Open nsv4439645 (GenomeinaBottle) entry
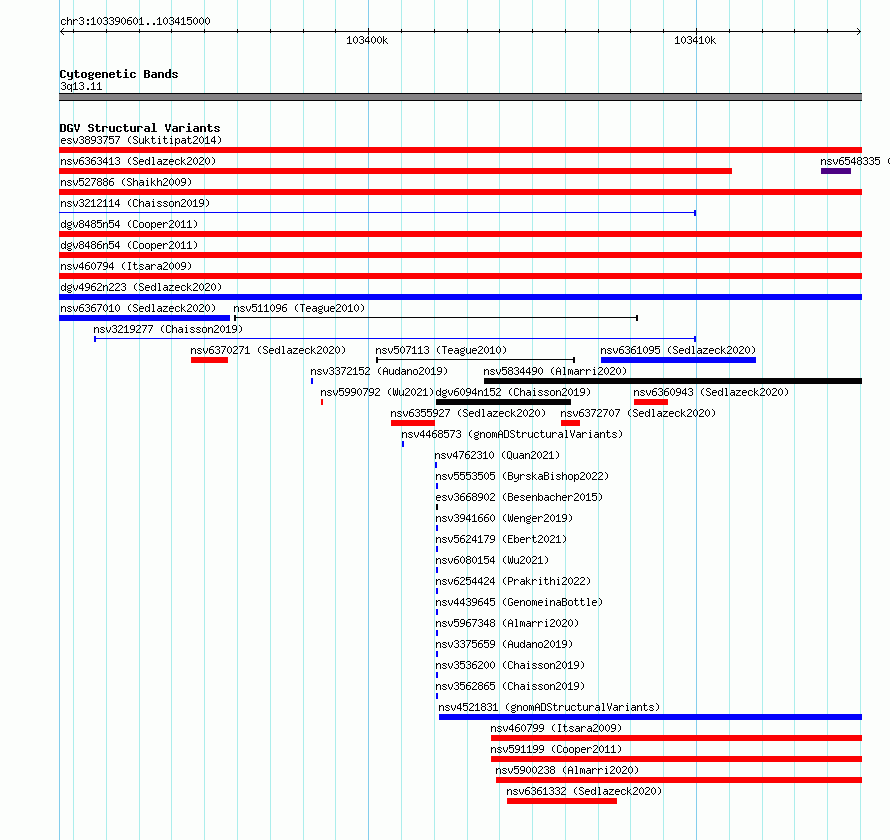Image resolution: width=890 pixels, height=840 pixels. 519,602
